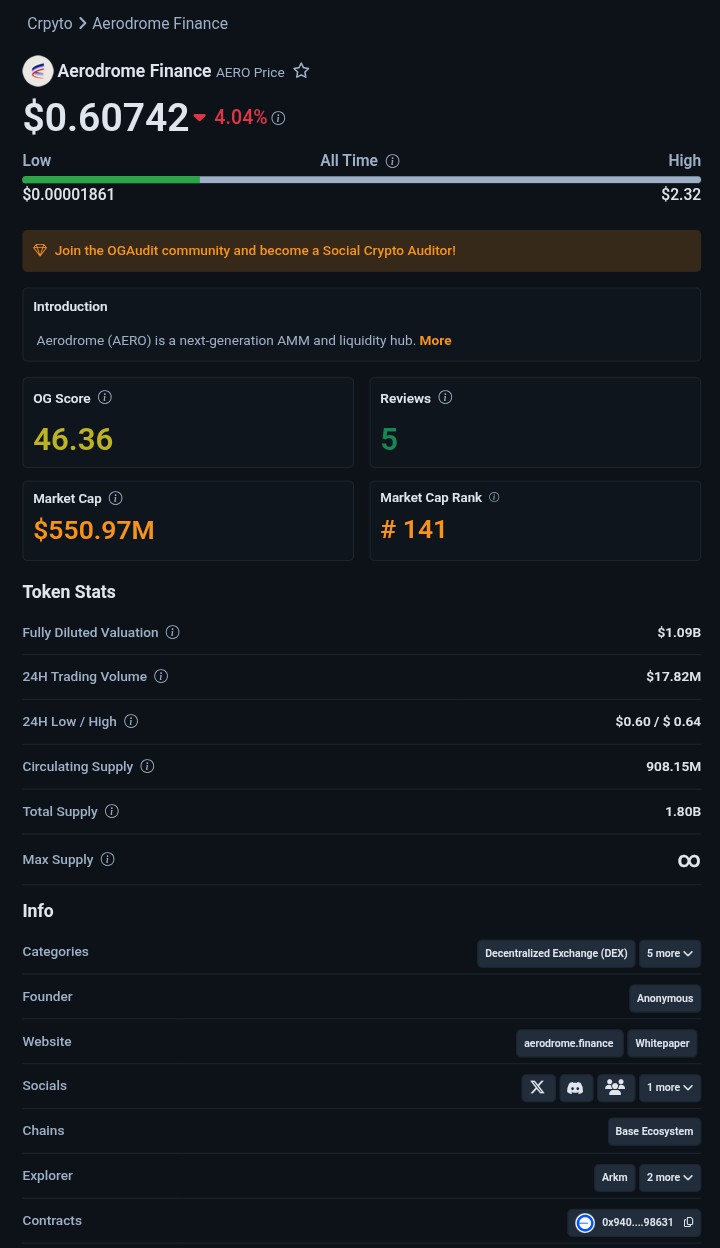The width and height of the screenshot is (720, 1248).
Task: Click the X (Twitter) social icon
Action: pos(538,1087)
